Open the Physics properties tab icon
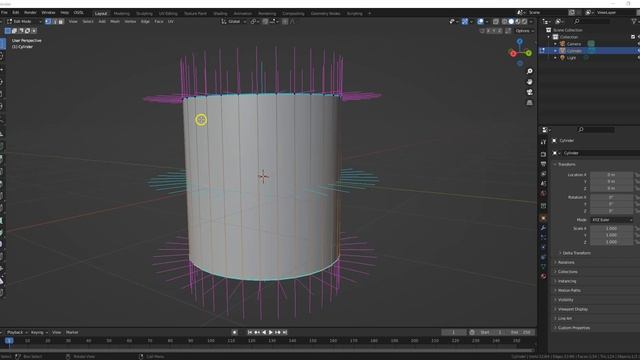 click(543, 247)
